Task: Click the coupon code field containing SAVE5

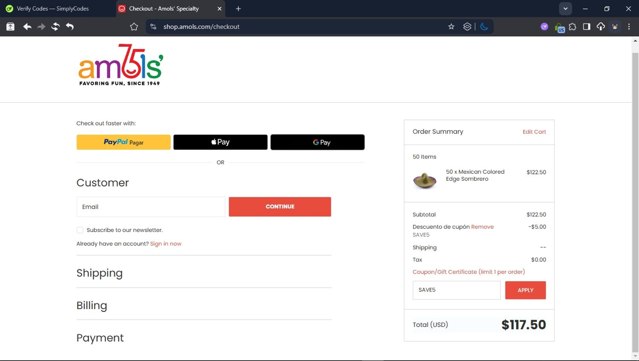Action: (x=456, y=290)
